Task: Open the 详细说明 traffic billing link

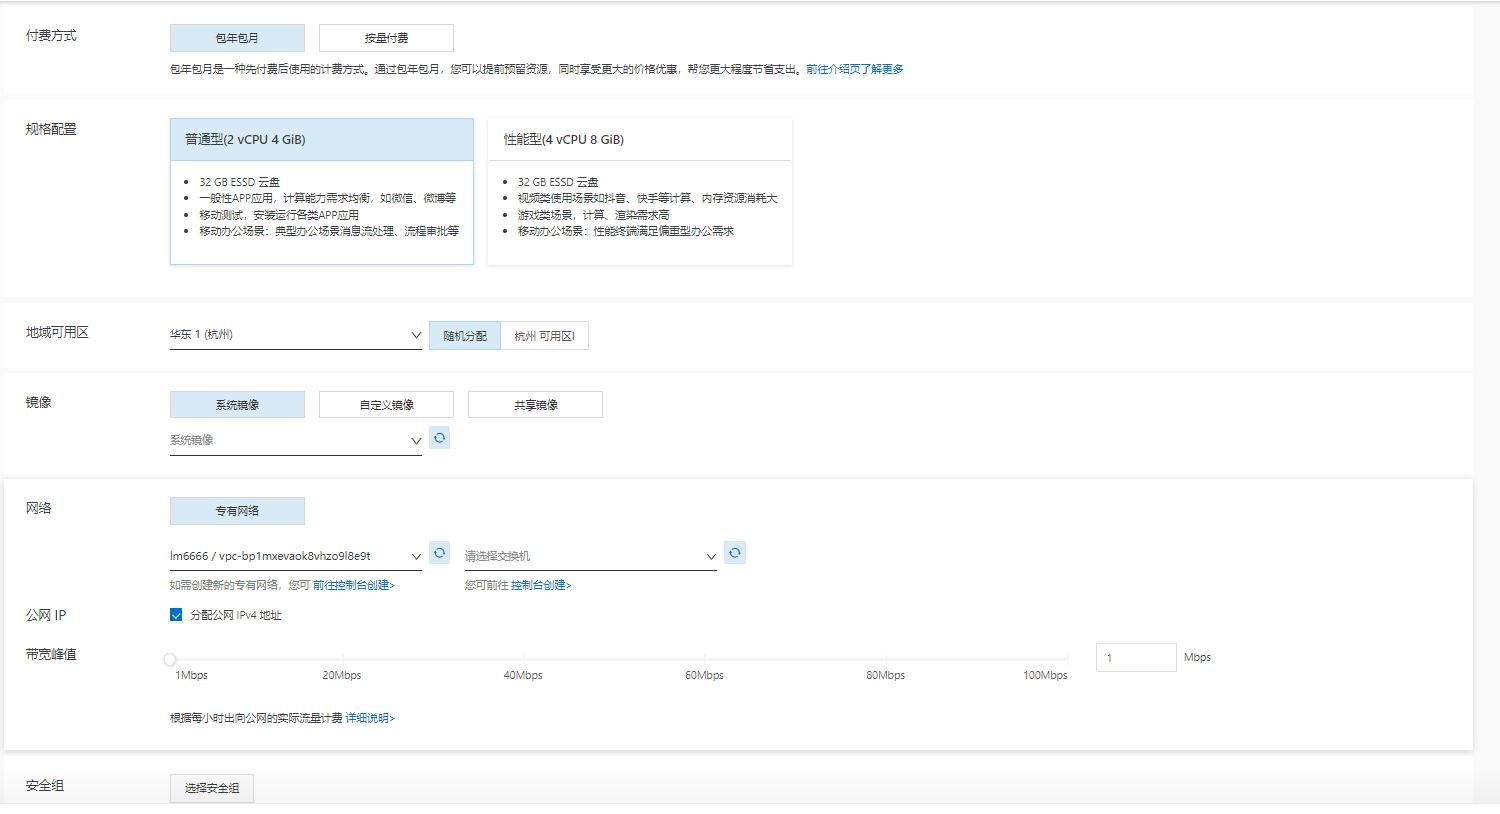Action: click(x=370, y=717)
